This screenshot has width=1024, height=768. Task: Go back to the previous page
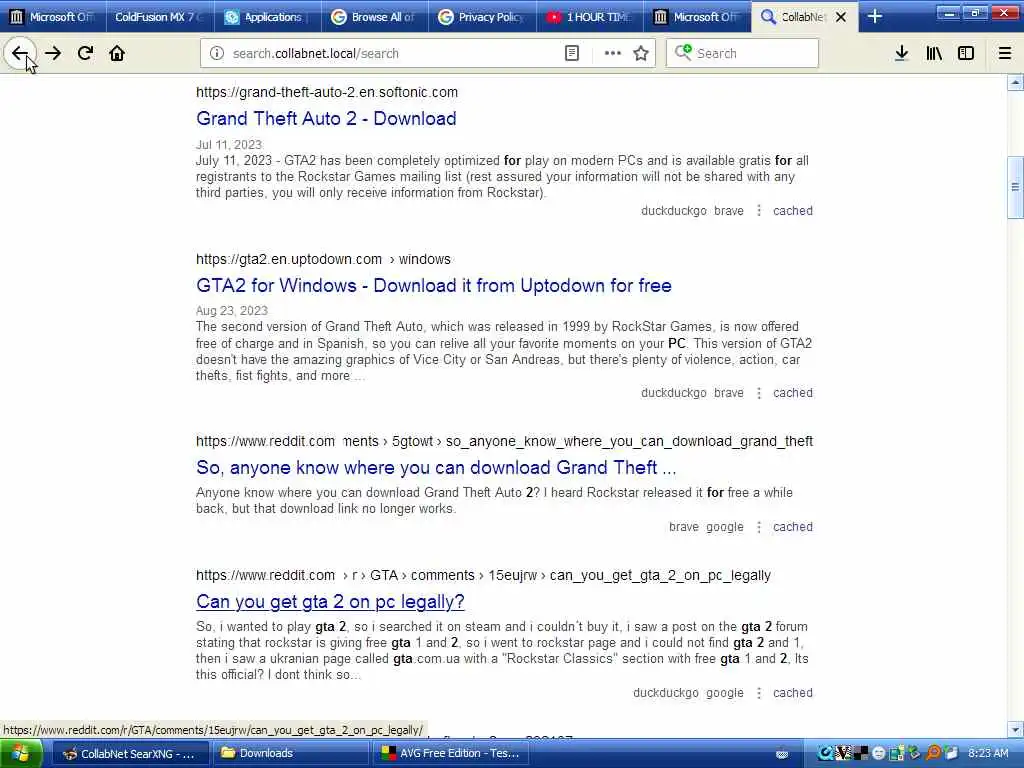[x=20, y=54]
